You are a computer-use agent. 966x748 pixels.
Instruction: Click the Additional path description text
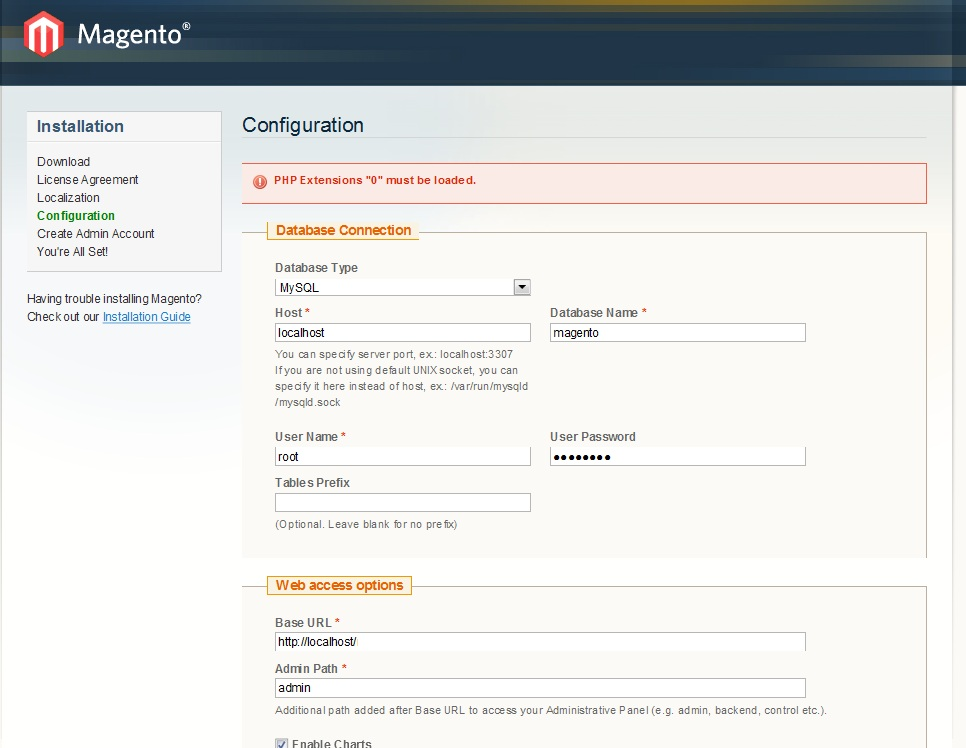pyautogui.click(x=551, y=710)
